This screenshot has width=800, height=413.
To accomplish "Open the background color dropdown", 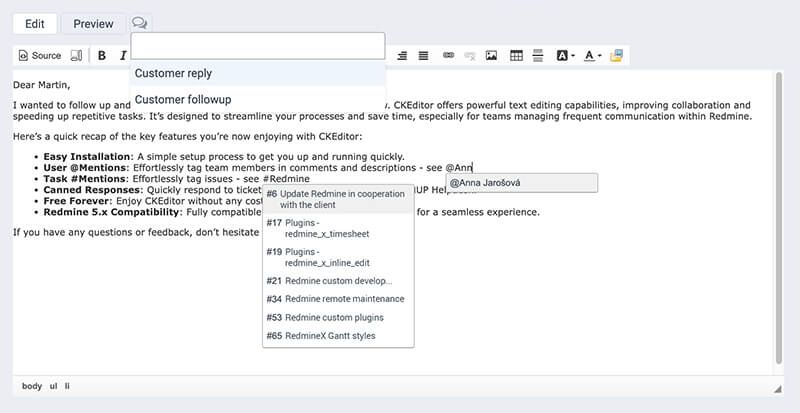I will point(565,56).
